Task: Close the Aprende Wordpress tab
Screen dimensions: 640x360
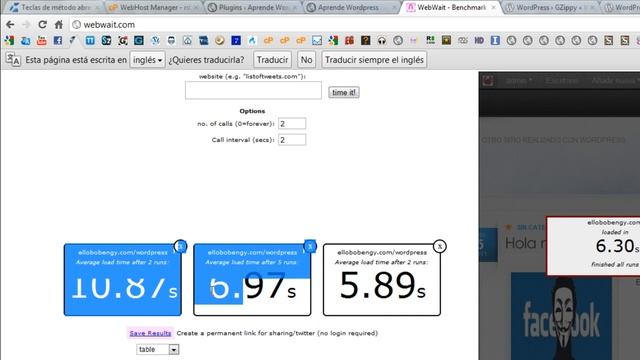Action: click(x=394, y=7)
